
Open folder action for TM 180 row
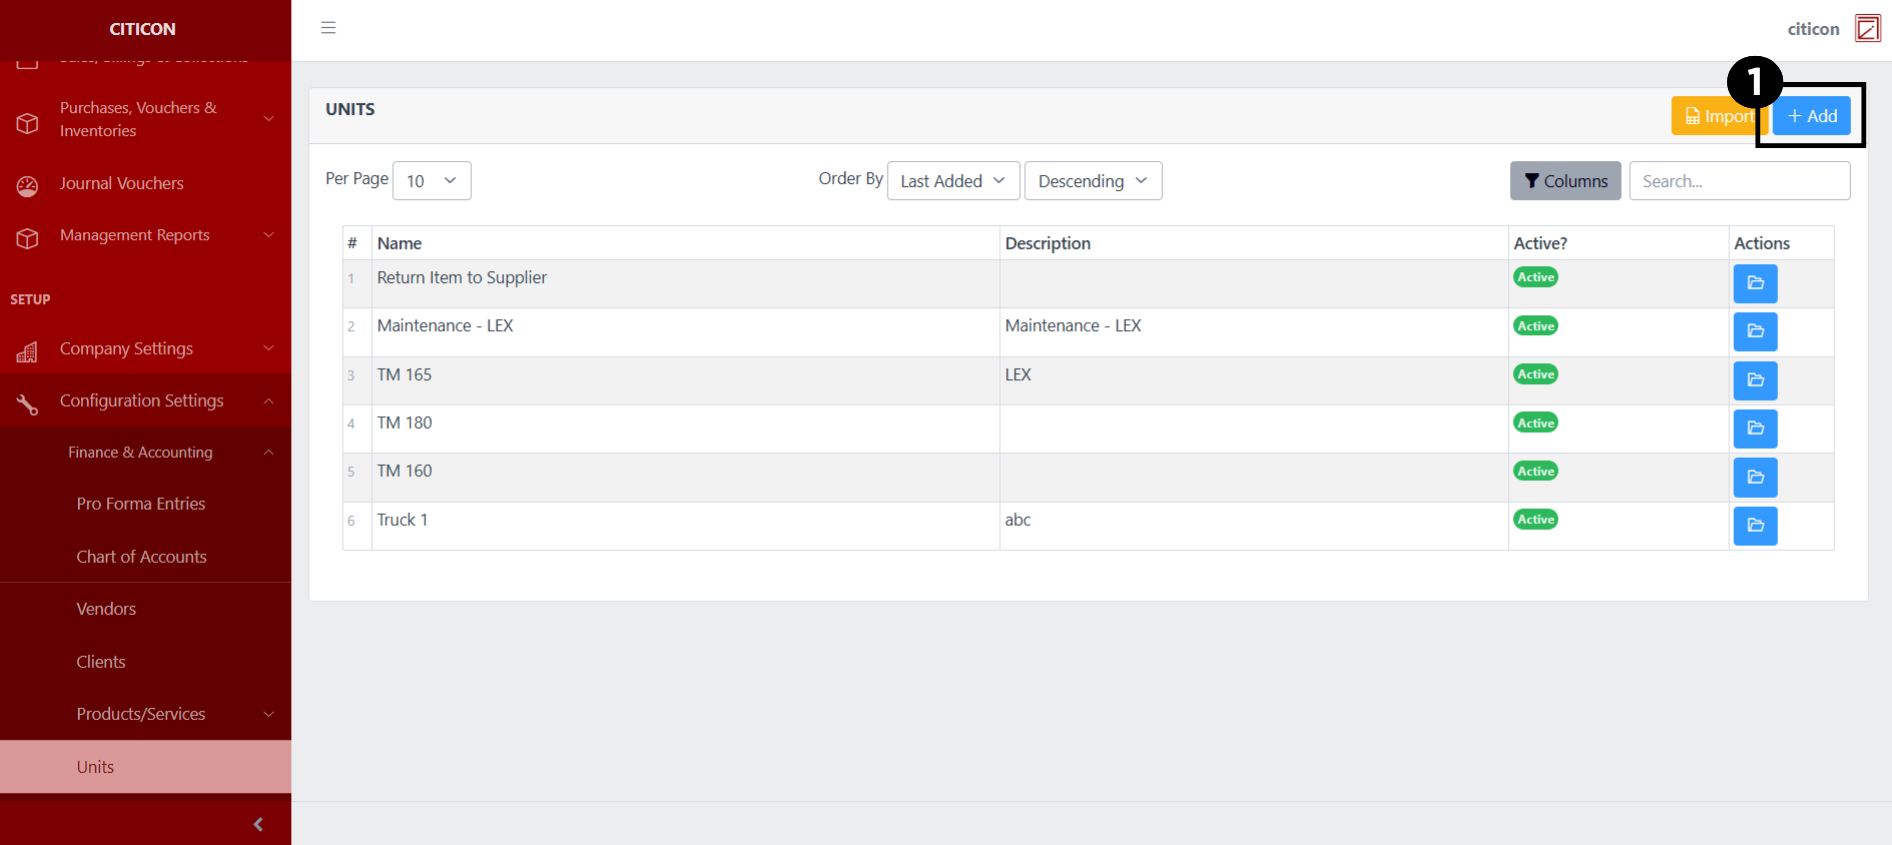pos(1754,428)
